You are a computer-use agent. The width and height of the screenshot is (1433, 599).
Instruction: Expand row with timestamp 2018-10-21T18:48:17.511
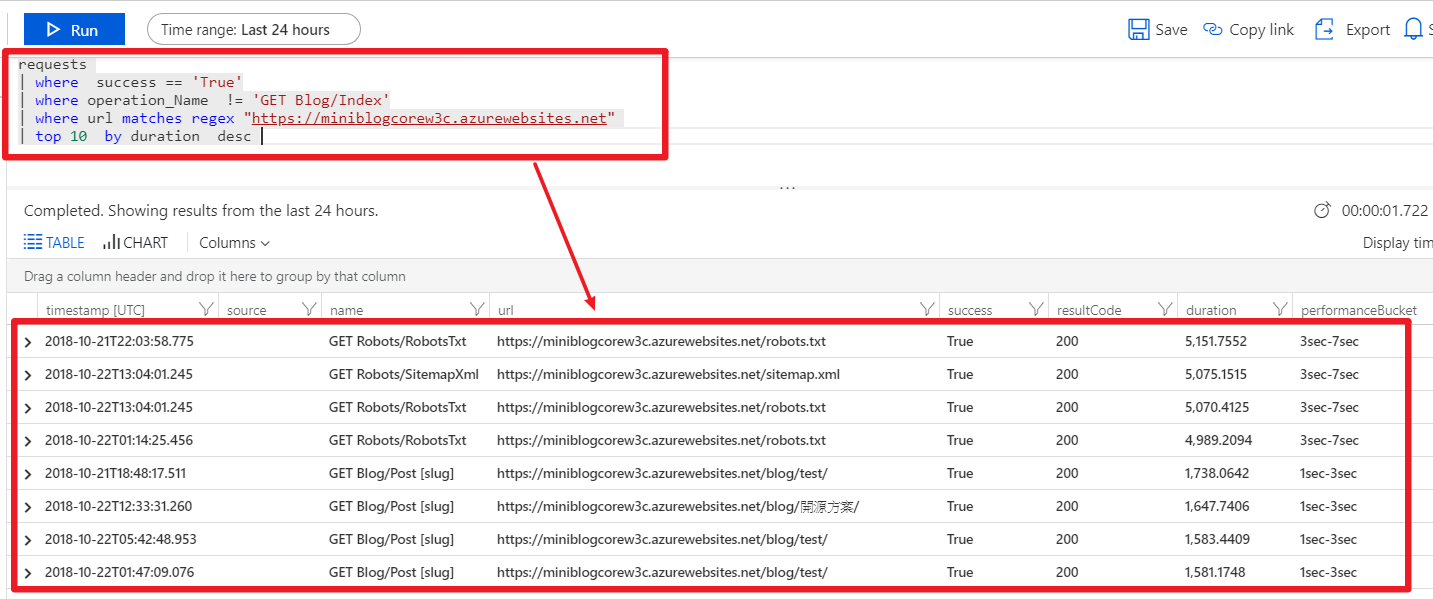[x=28, y=474]
